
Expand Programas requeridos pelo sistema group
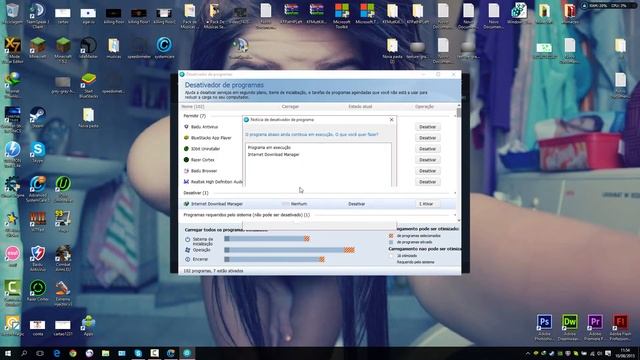tap(455, 215)
